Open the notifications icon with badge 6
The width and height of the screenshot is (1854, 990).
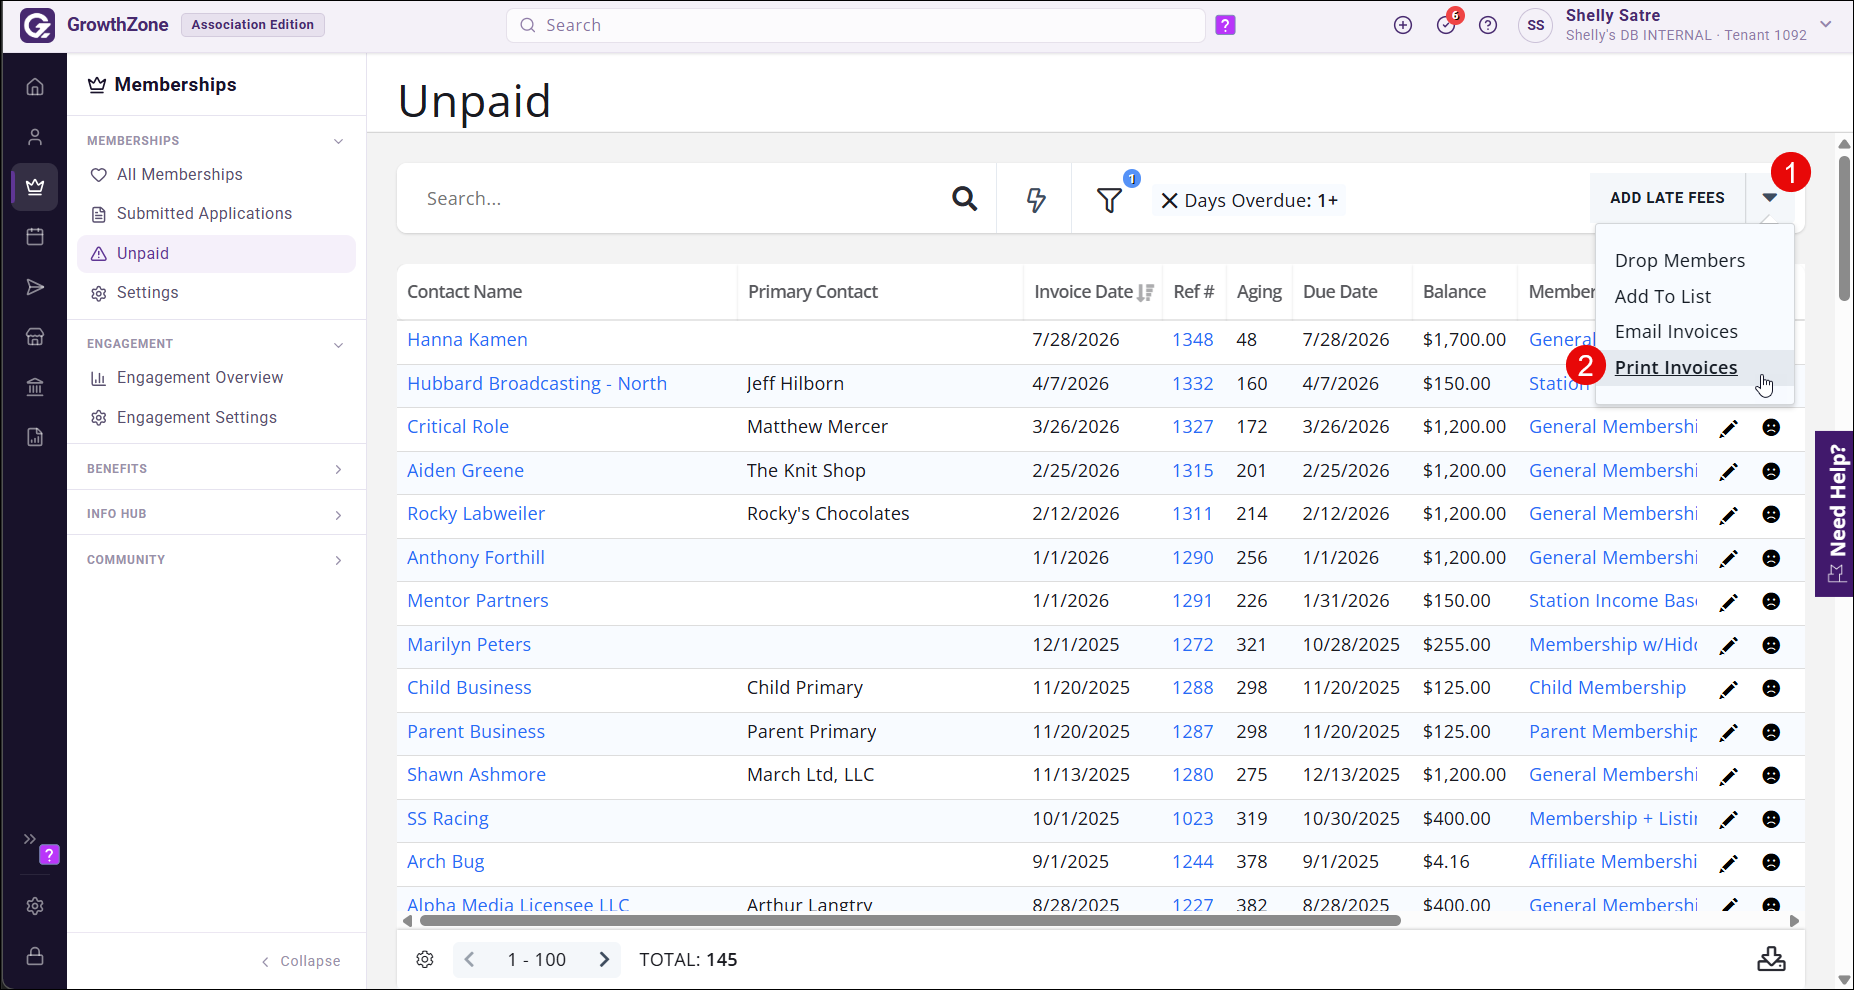1446,25
